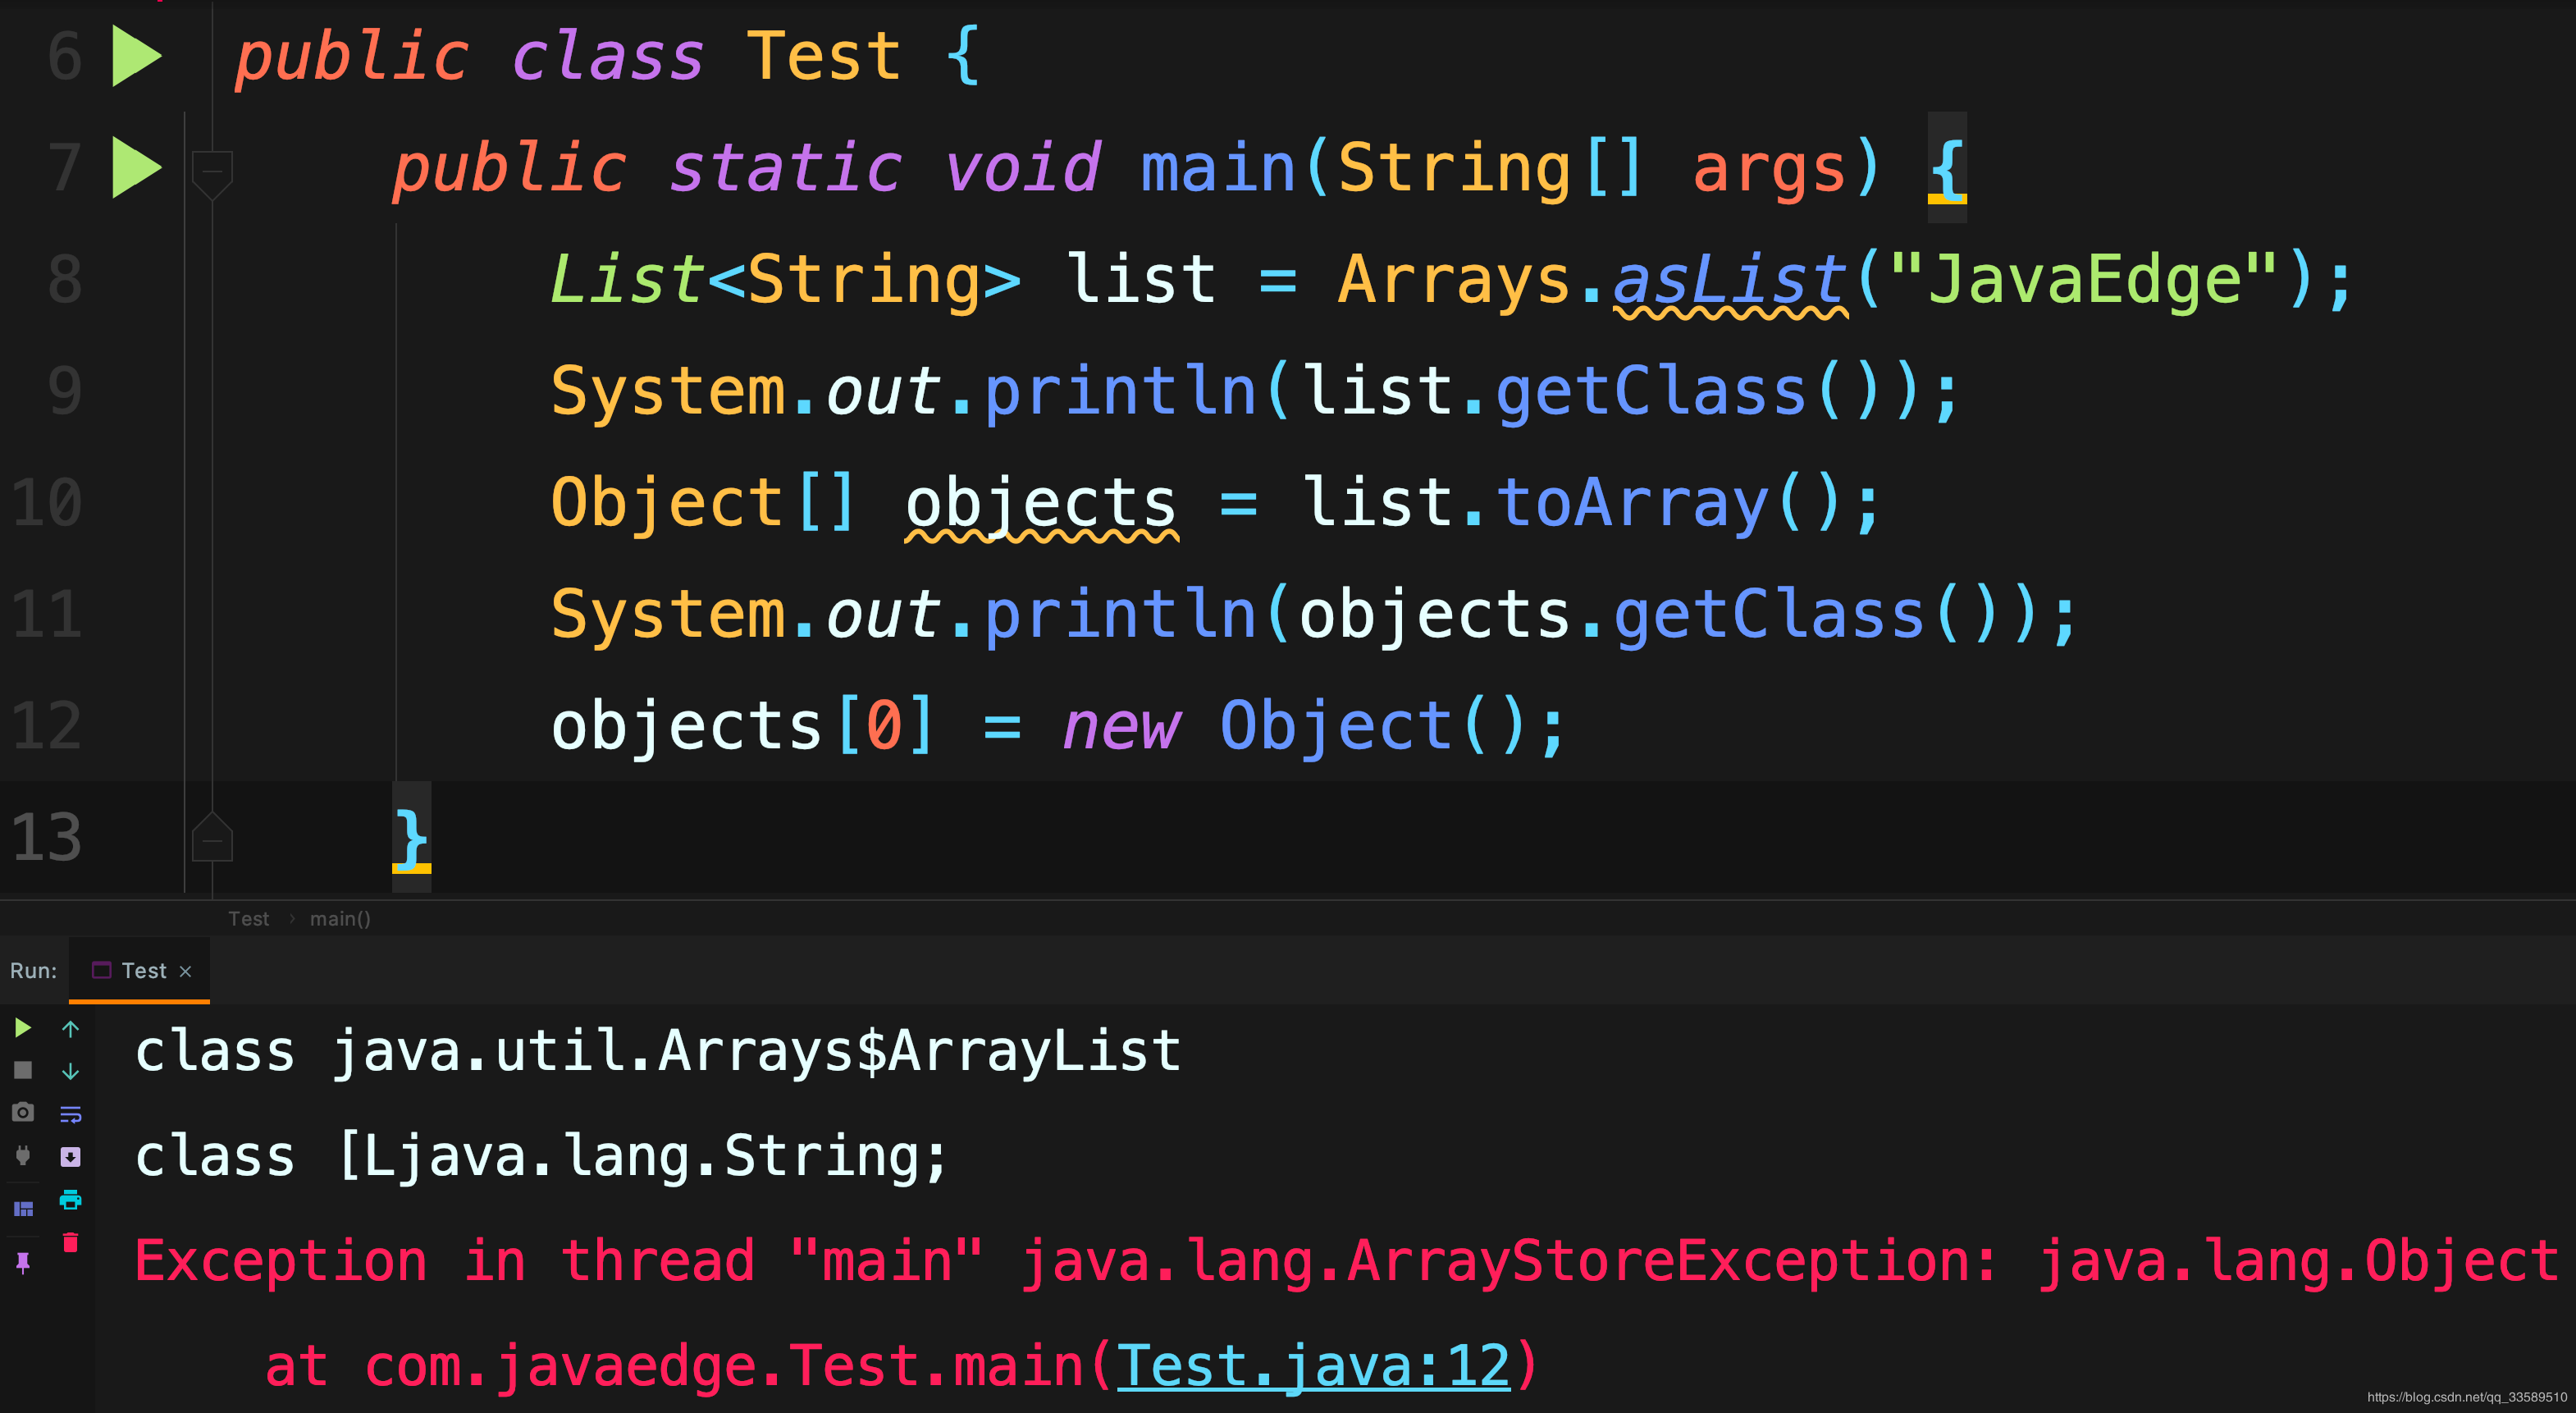Select the Test run tab
The image size is (2576, 1413).
tap(143, 971)
